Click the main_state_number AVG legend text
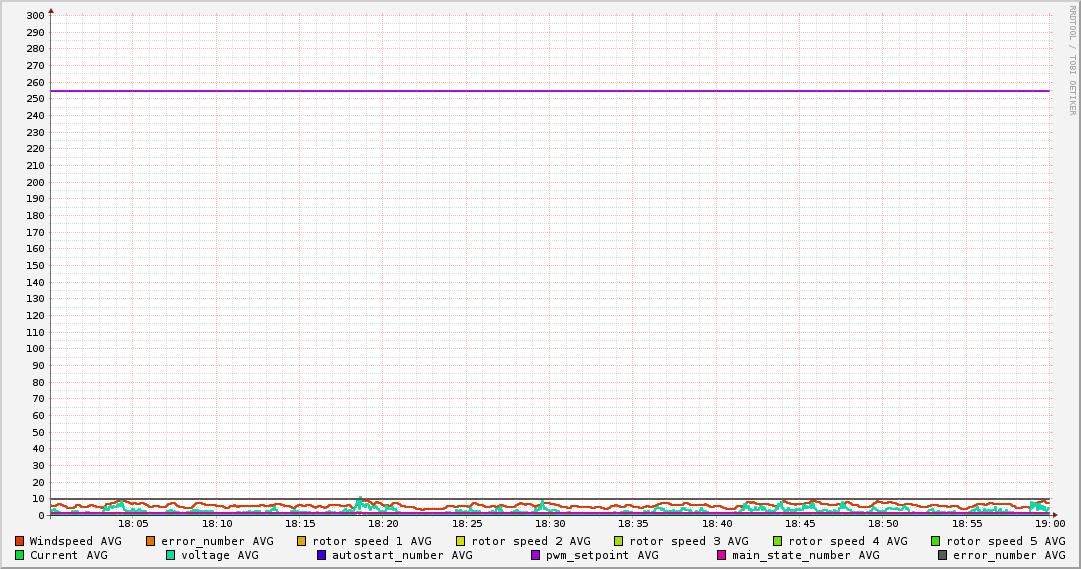 (x=805, y=555)
